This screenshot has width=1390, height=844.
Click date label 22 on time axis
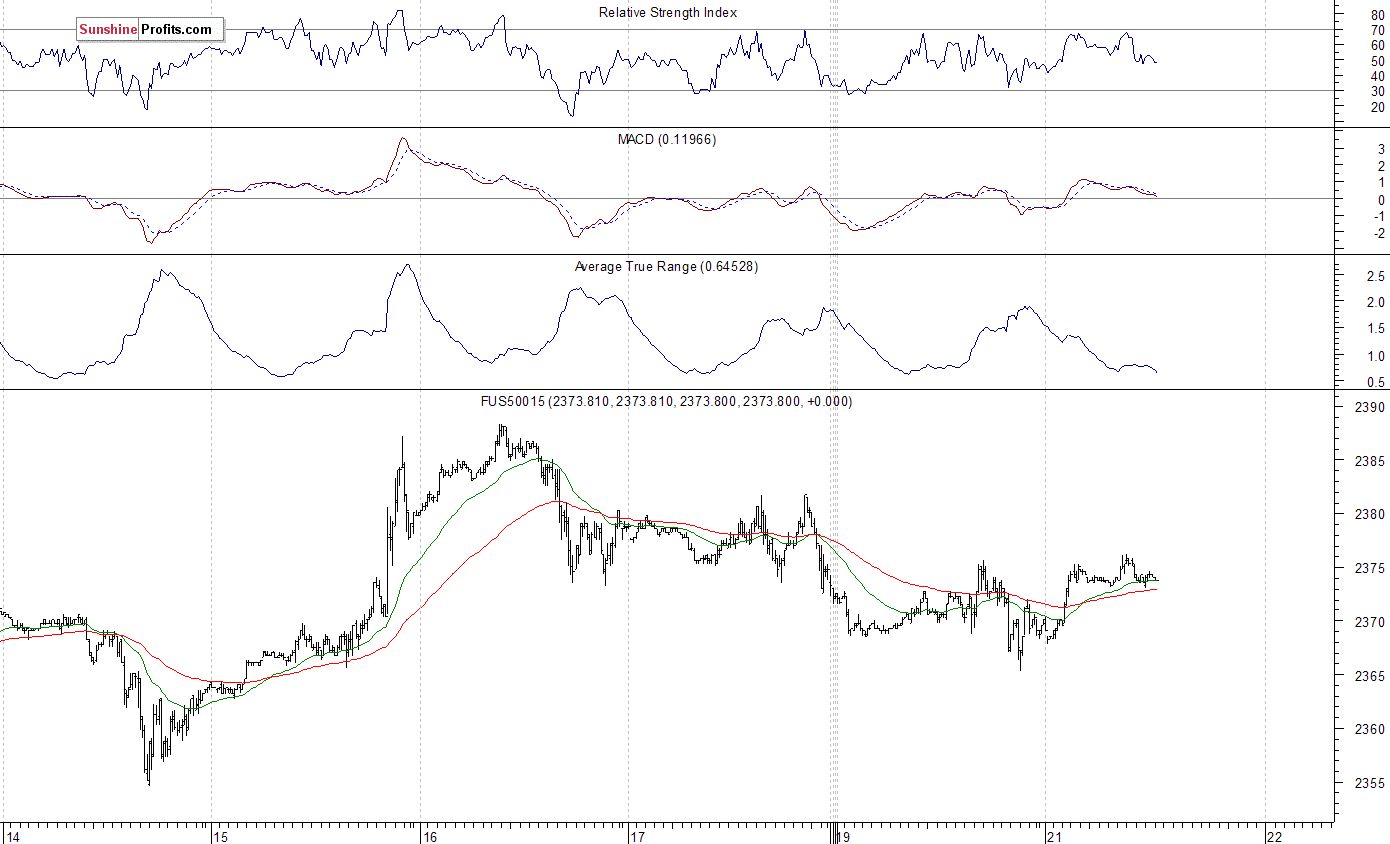coord(1274,836)
